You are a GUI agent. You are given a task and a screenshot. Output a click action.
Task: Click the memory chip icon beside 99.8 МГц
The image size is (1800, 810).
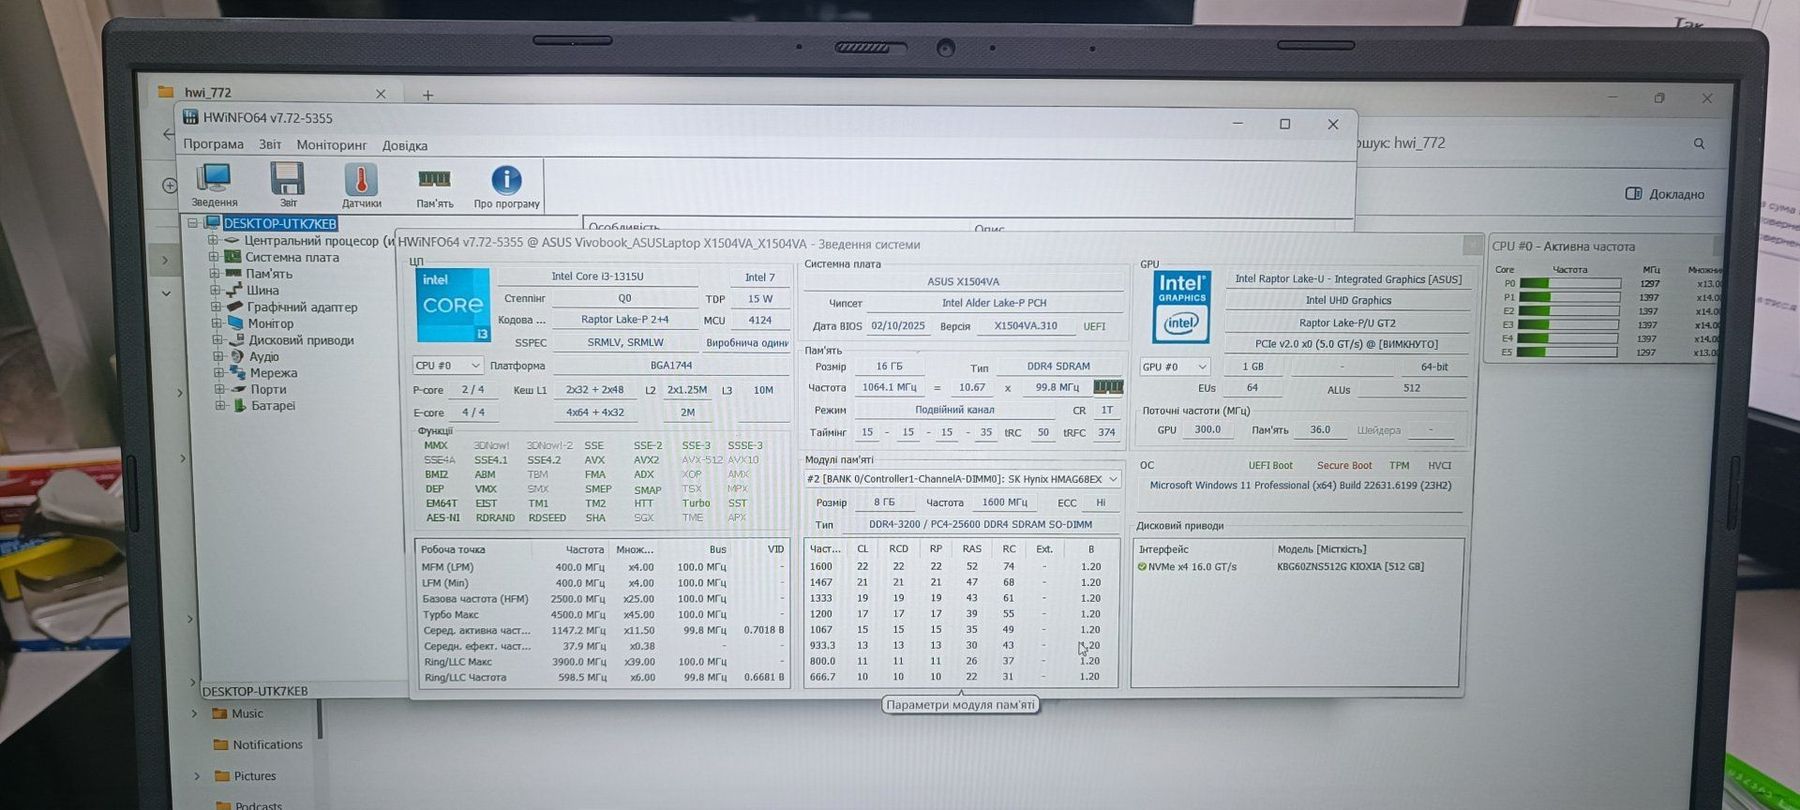click(1108, 387)
